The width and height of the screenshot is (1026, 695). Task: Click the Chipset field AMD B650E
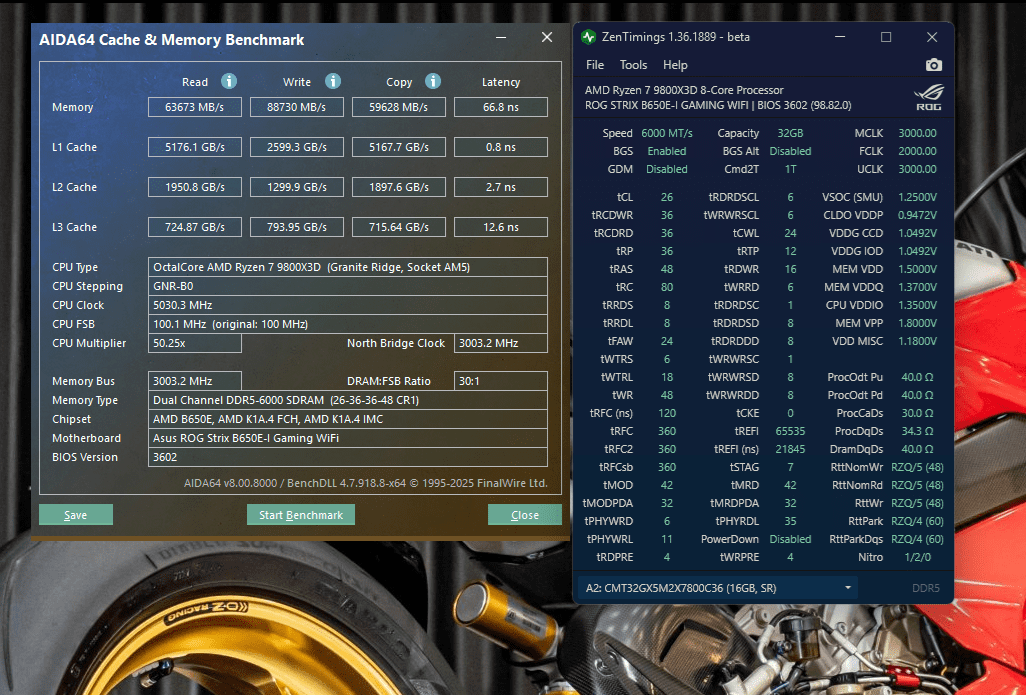(348, 419)
